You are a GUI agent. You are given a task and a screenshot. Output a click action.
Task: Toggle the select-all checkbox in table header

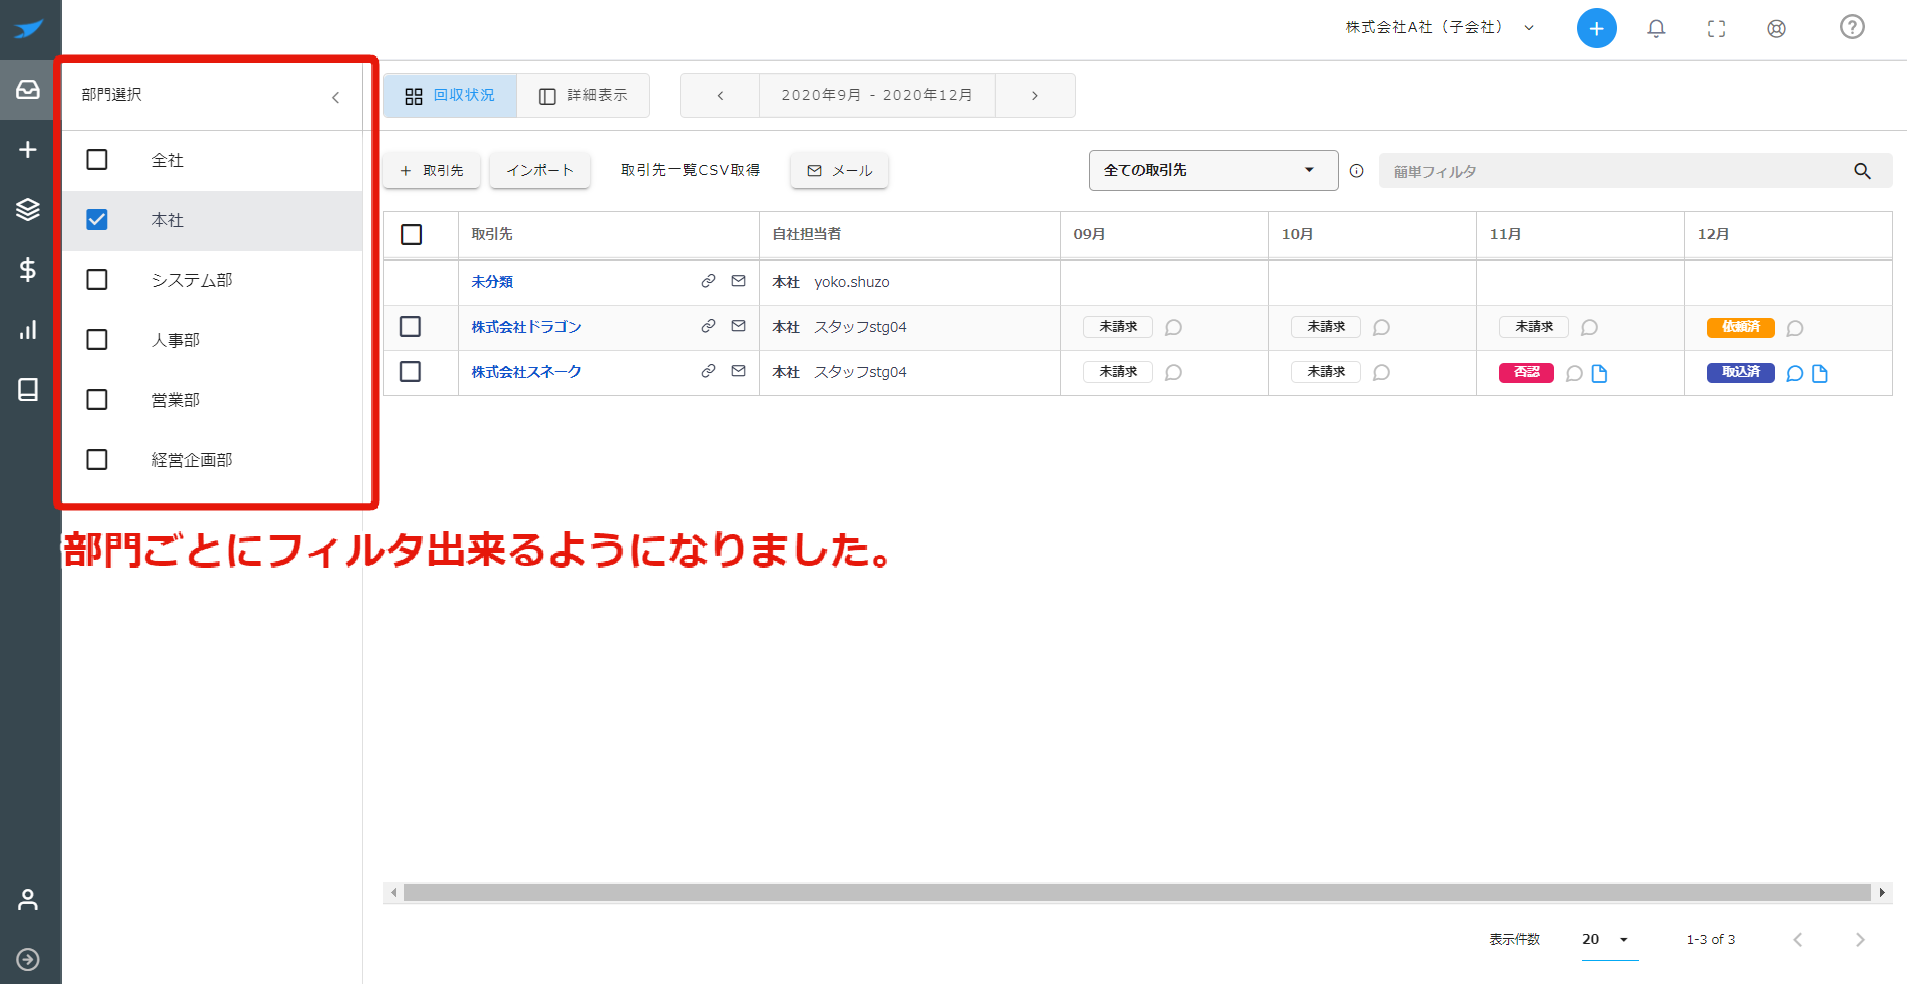point(411,234)
